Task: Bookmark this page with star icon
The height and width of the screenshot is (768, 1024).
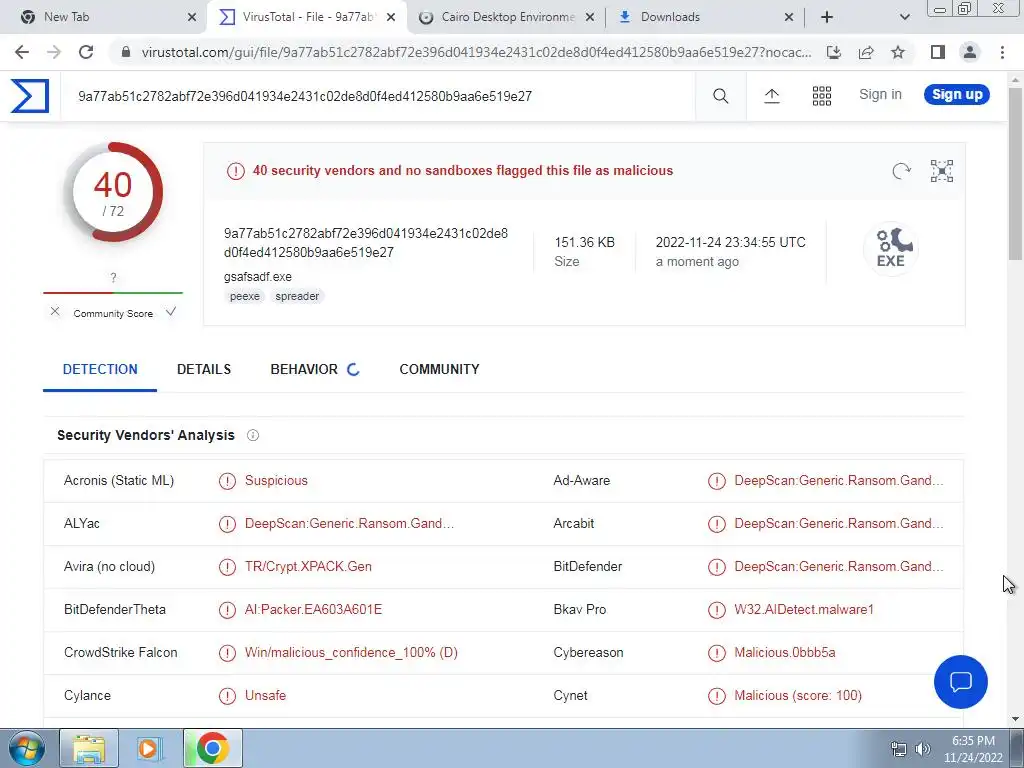Action: 898,52
